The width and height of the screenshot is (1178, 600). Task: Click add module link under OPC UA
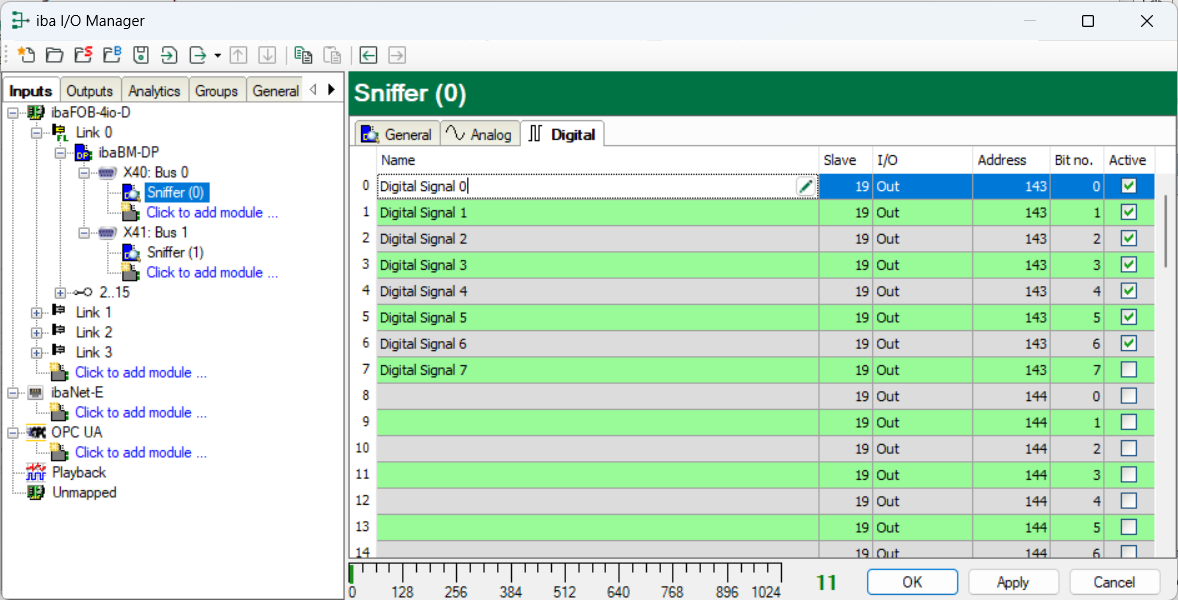tap(140, 452)
